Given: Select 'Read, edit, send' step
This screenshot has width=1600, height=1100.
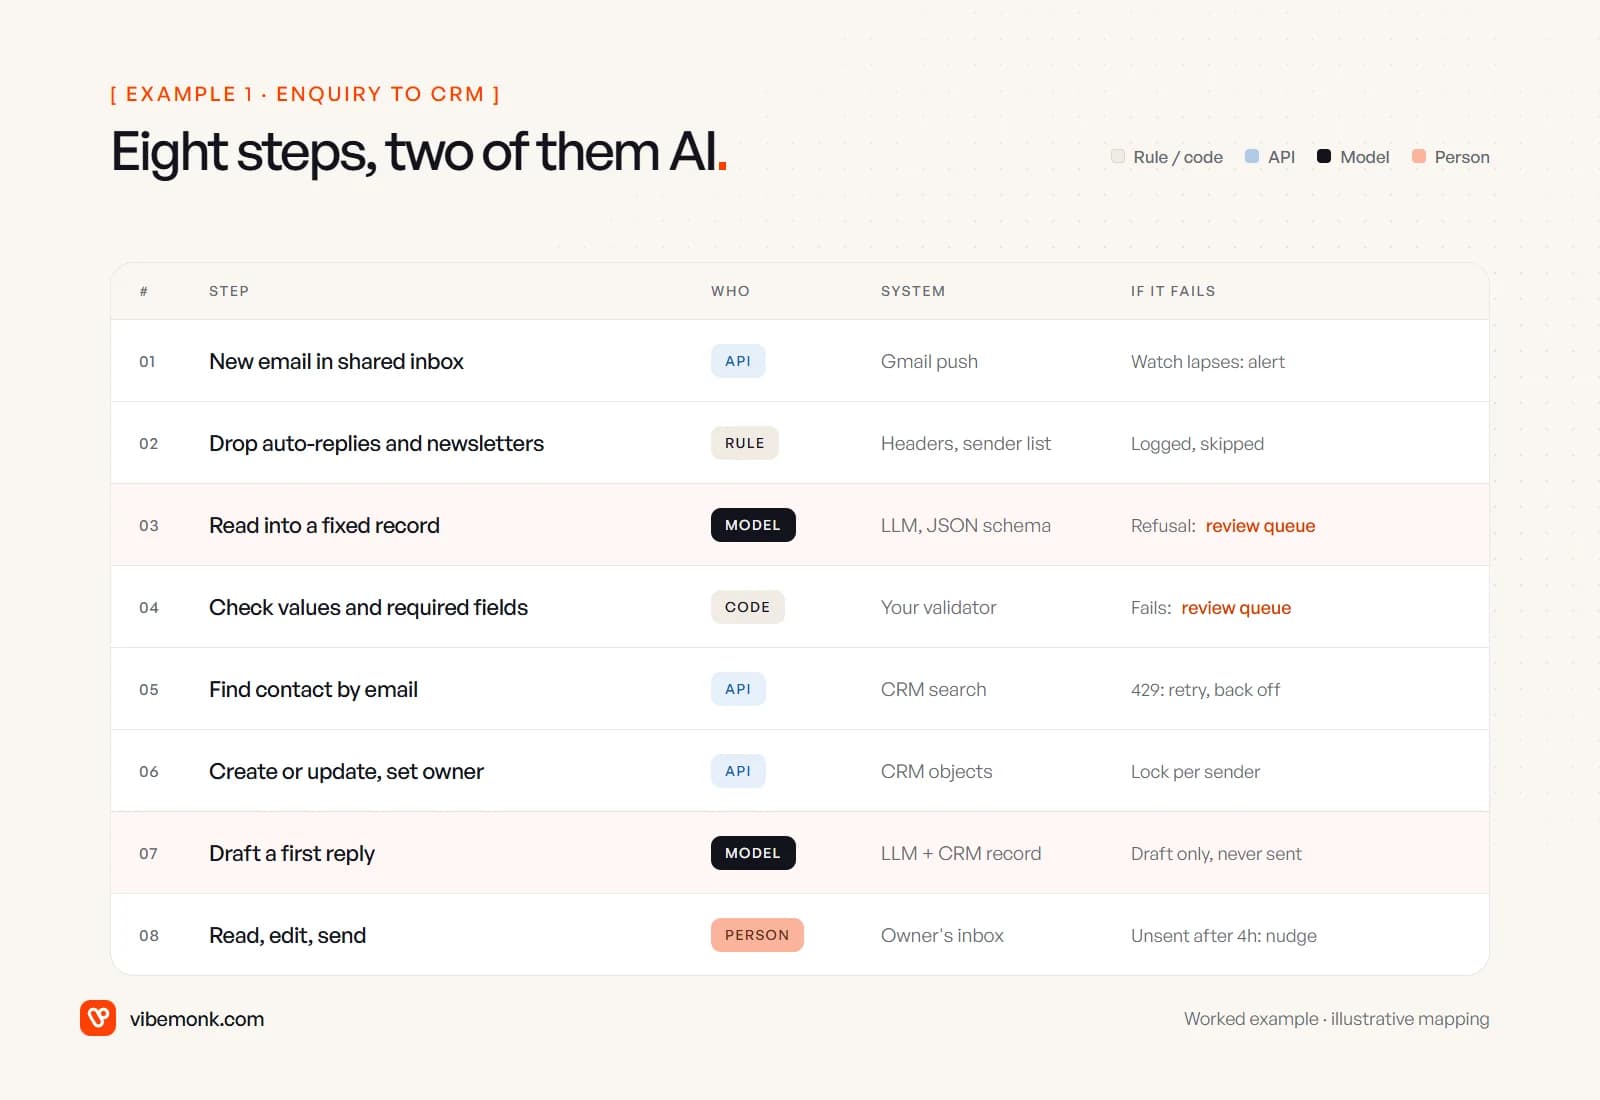Looking at the screenshot, I should 287,935.
